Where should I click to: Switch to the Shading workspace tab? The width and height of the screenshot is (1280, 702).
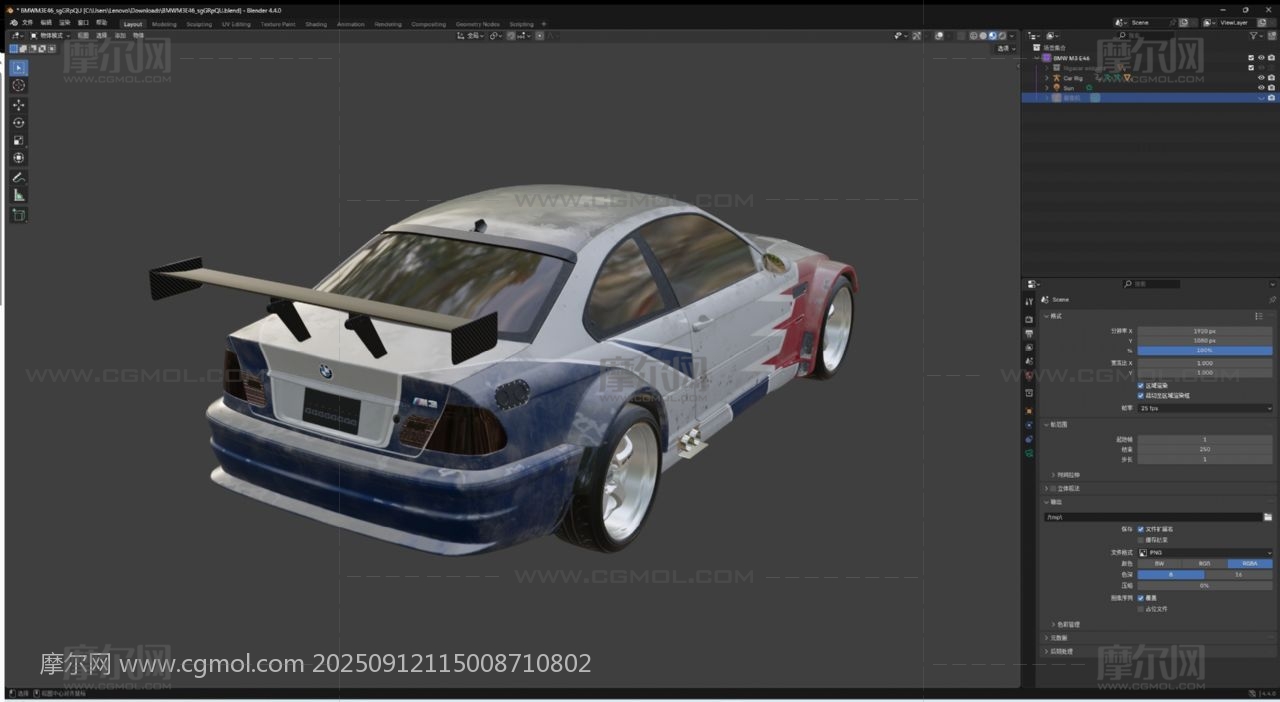tap(316, 24)
